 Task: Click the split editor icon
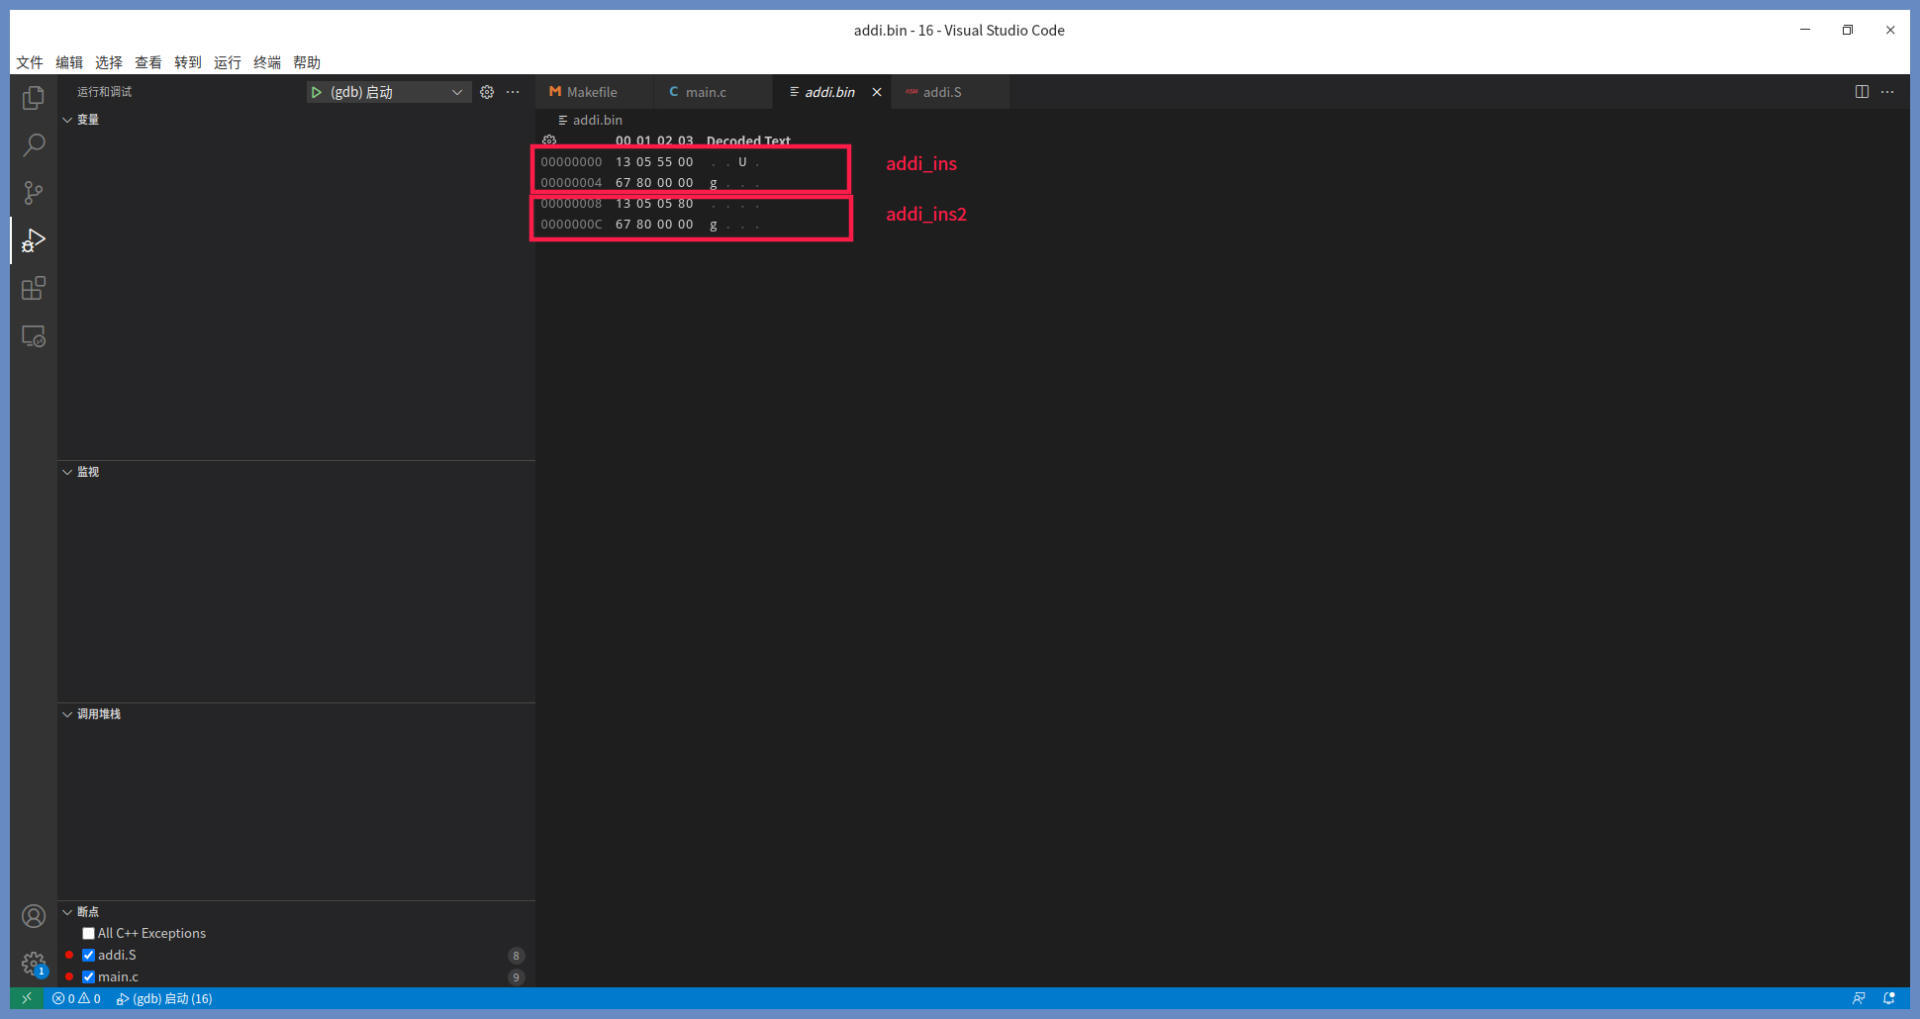tap(1861, 92)
